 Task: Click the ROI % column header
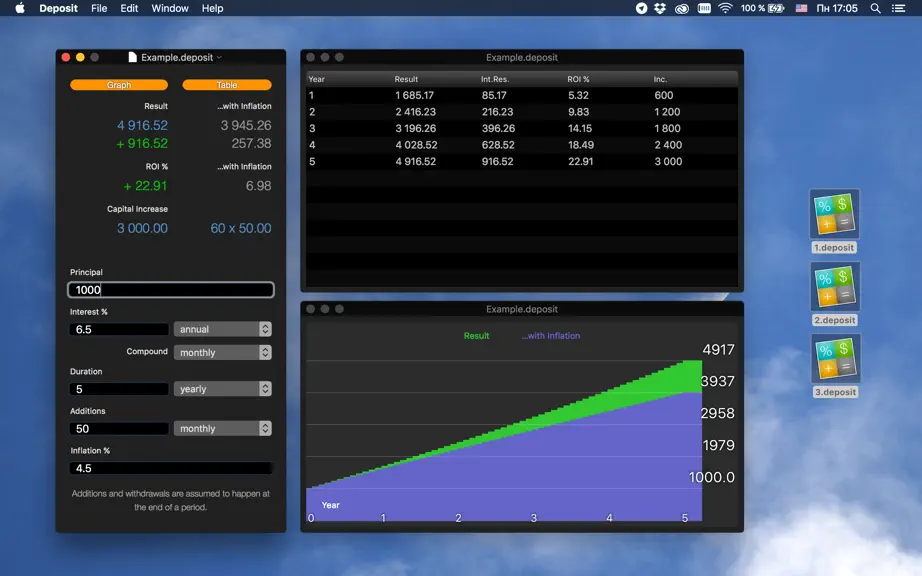(578, 79)
